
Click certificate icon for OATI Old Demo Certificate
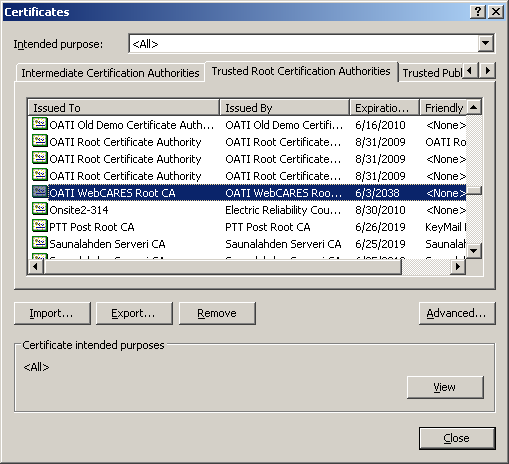pos(40,124)
